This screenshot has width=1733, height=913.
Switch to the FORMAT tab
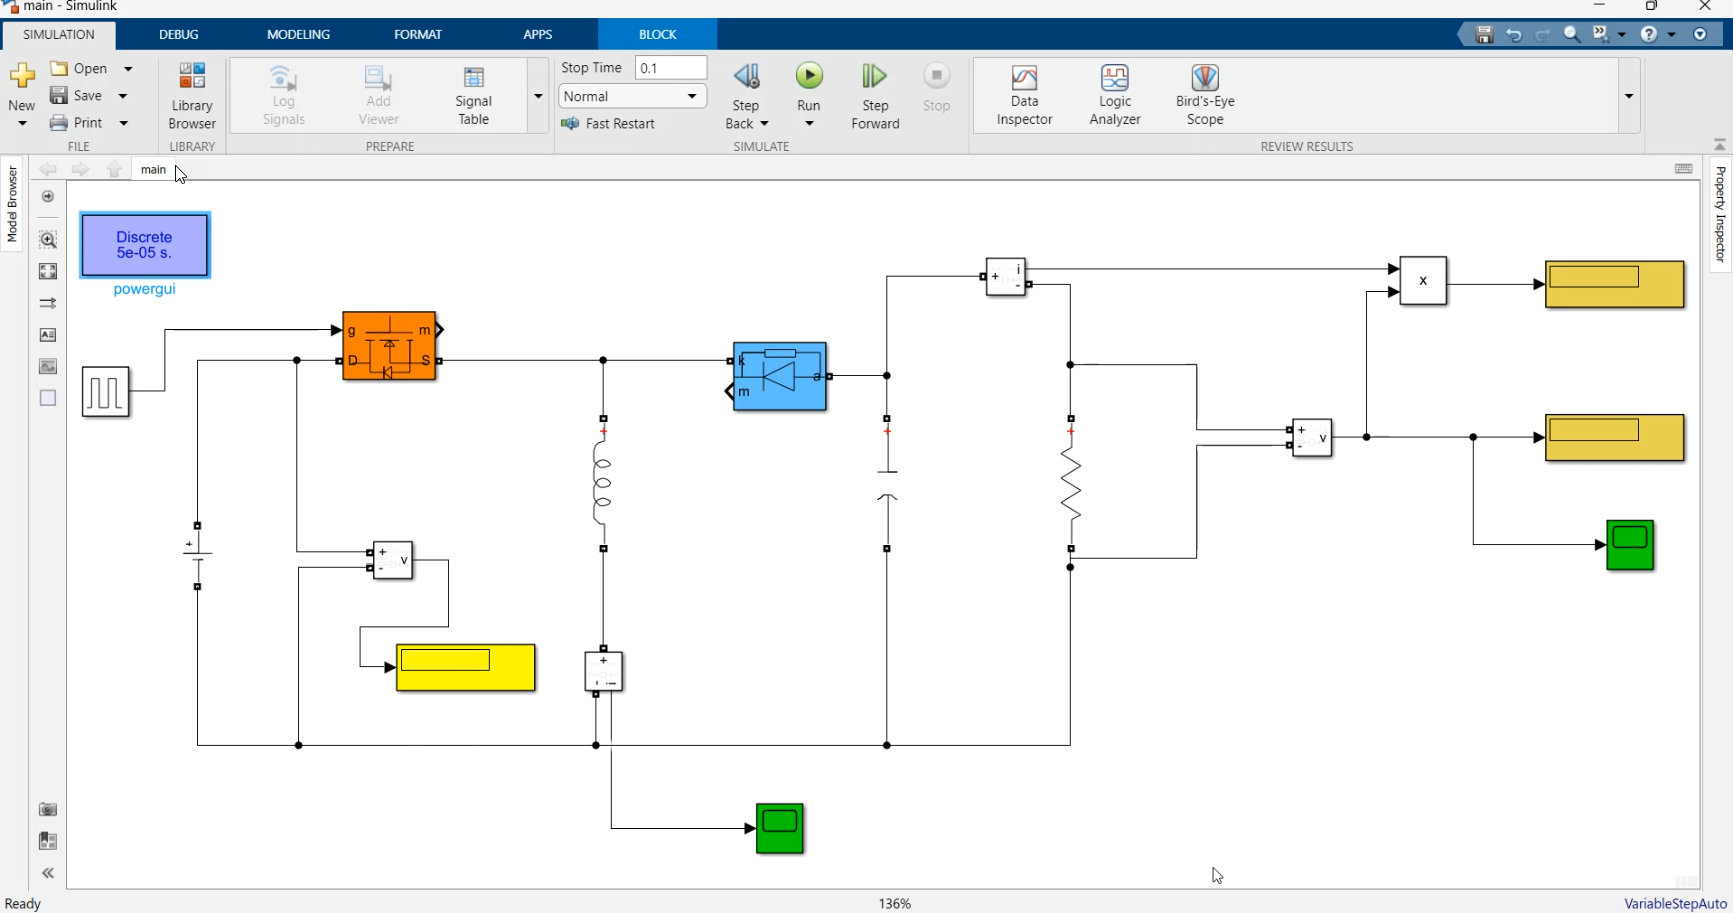[x=418, y=34]
